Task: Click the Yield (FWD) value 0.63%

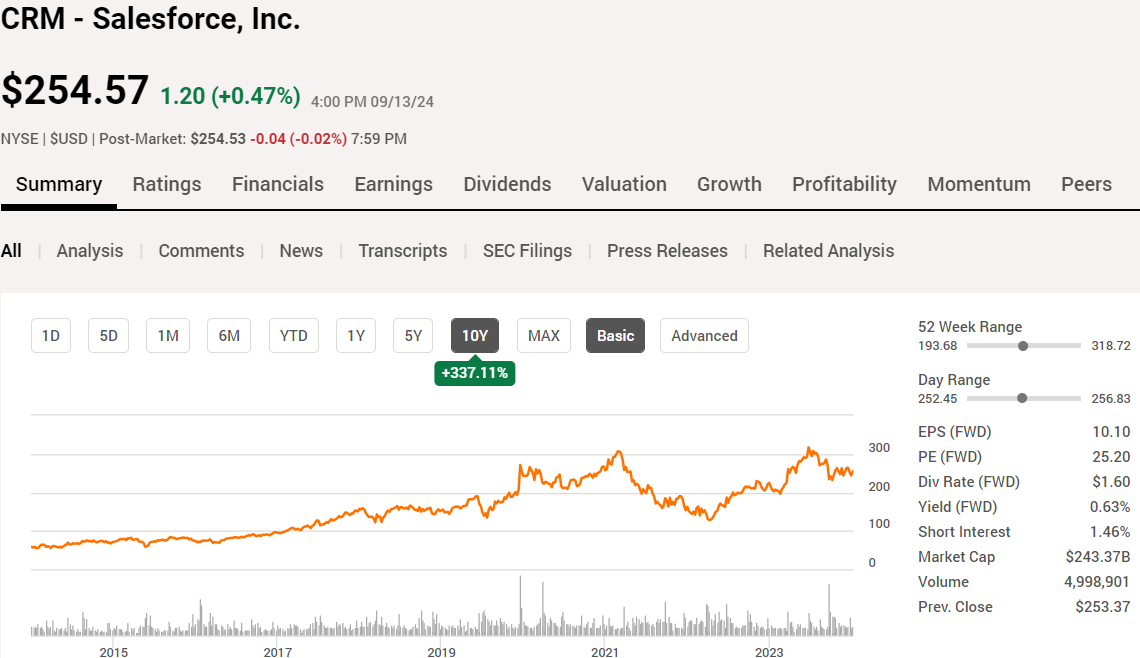Action: [1110, 507]
